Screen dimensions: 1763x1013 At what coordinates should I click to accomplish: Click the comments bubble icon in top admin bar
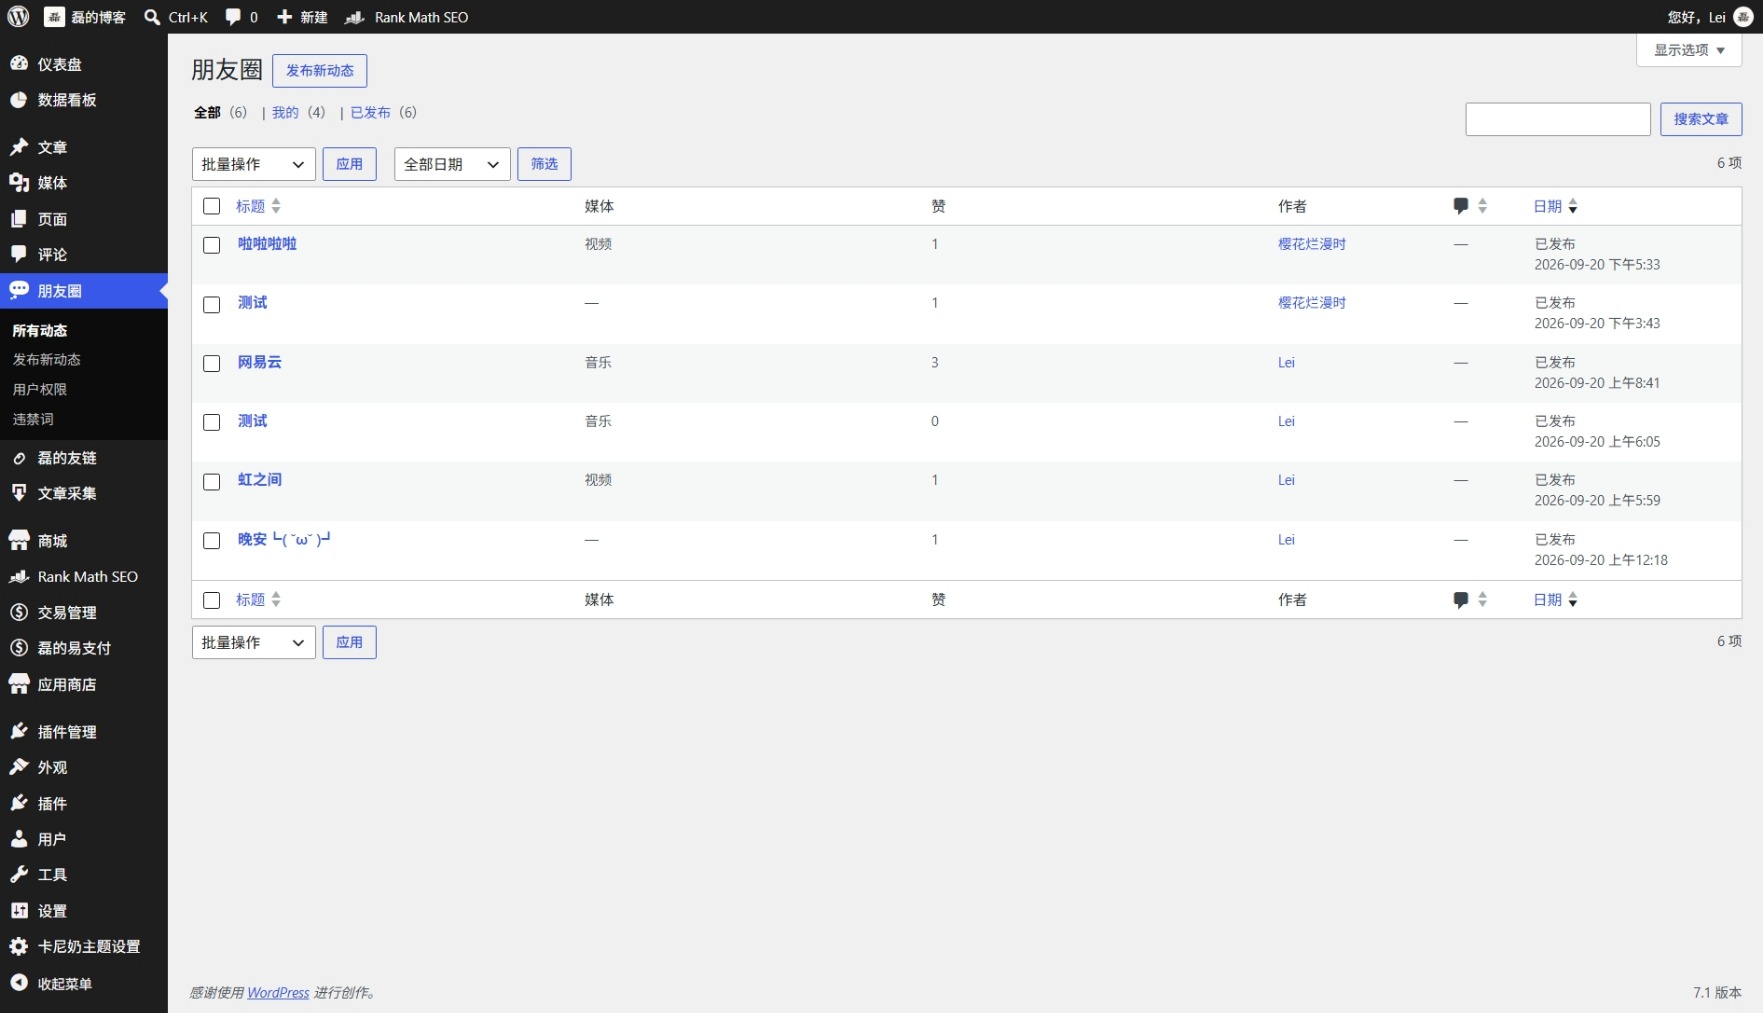[x=233, y=17]
